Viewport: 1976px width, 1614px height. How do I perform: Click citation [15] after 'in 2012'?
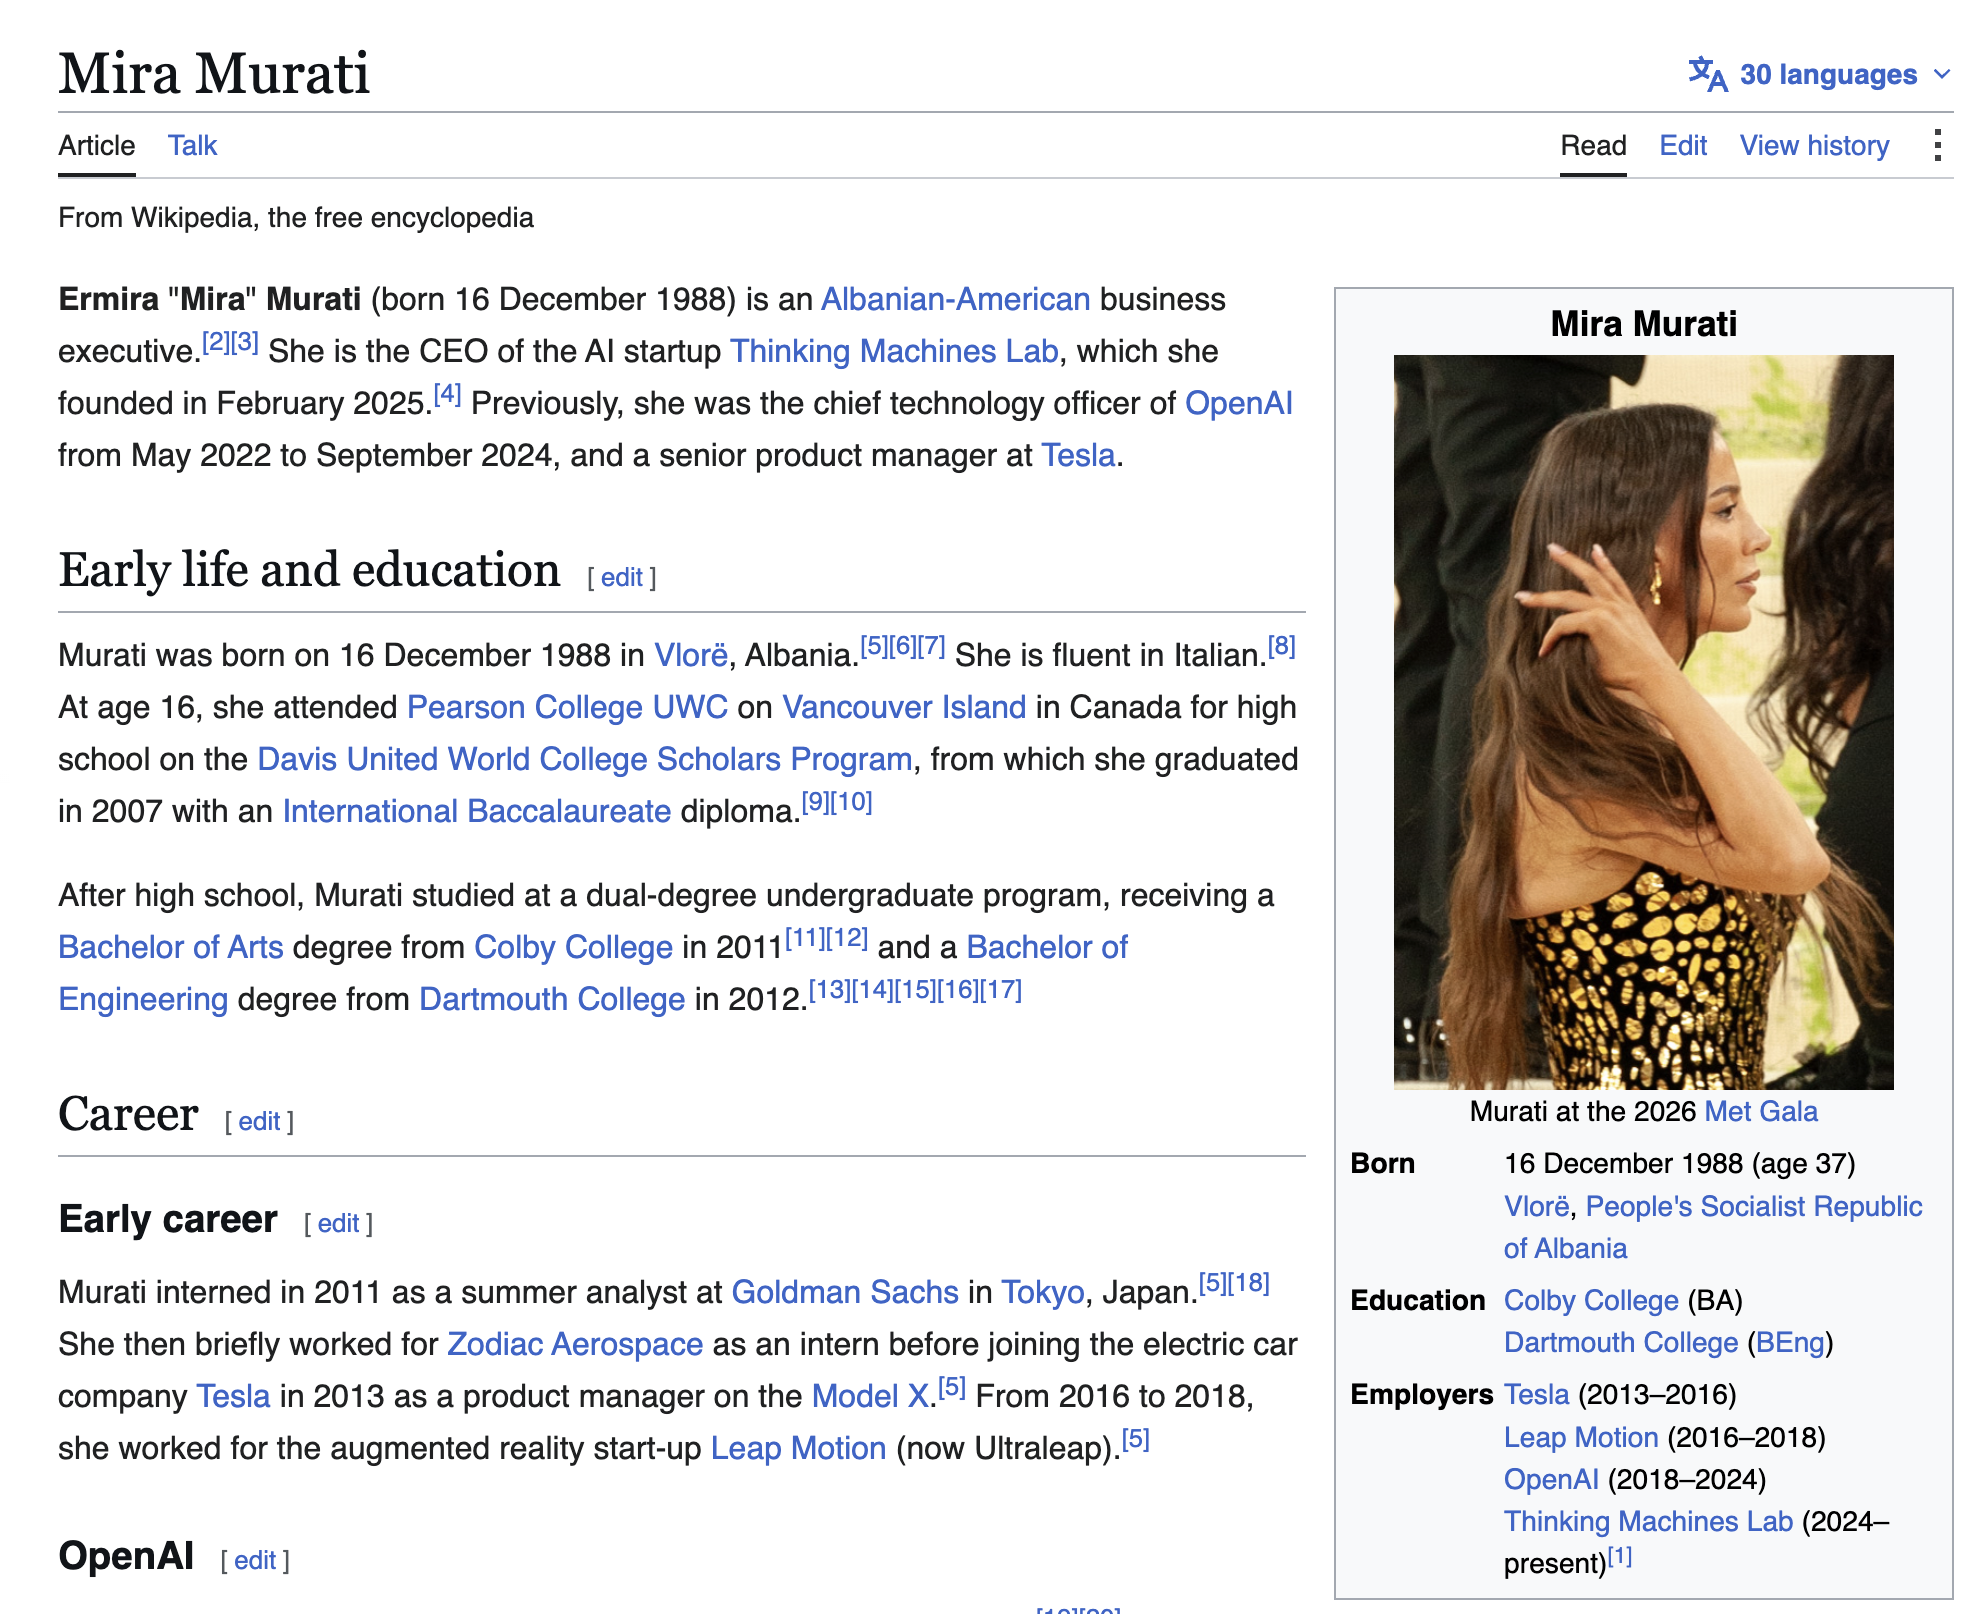coord(915,990)
